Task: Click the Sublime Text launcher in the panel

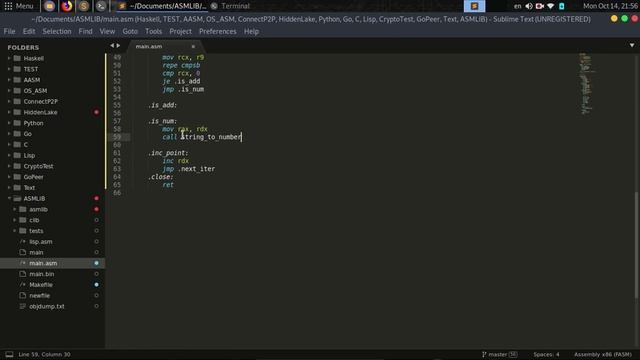Action: click(84, 6)
